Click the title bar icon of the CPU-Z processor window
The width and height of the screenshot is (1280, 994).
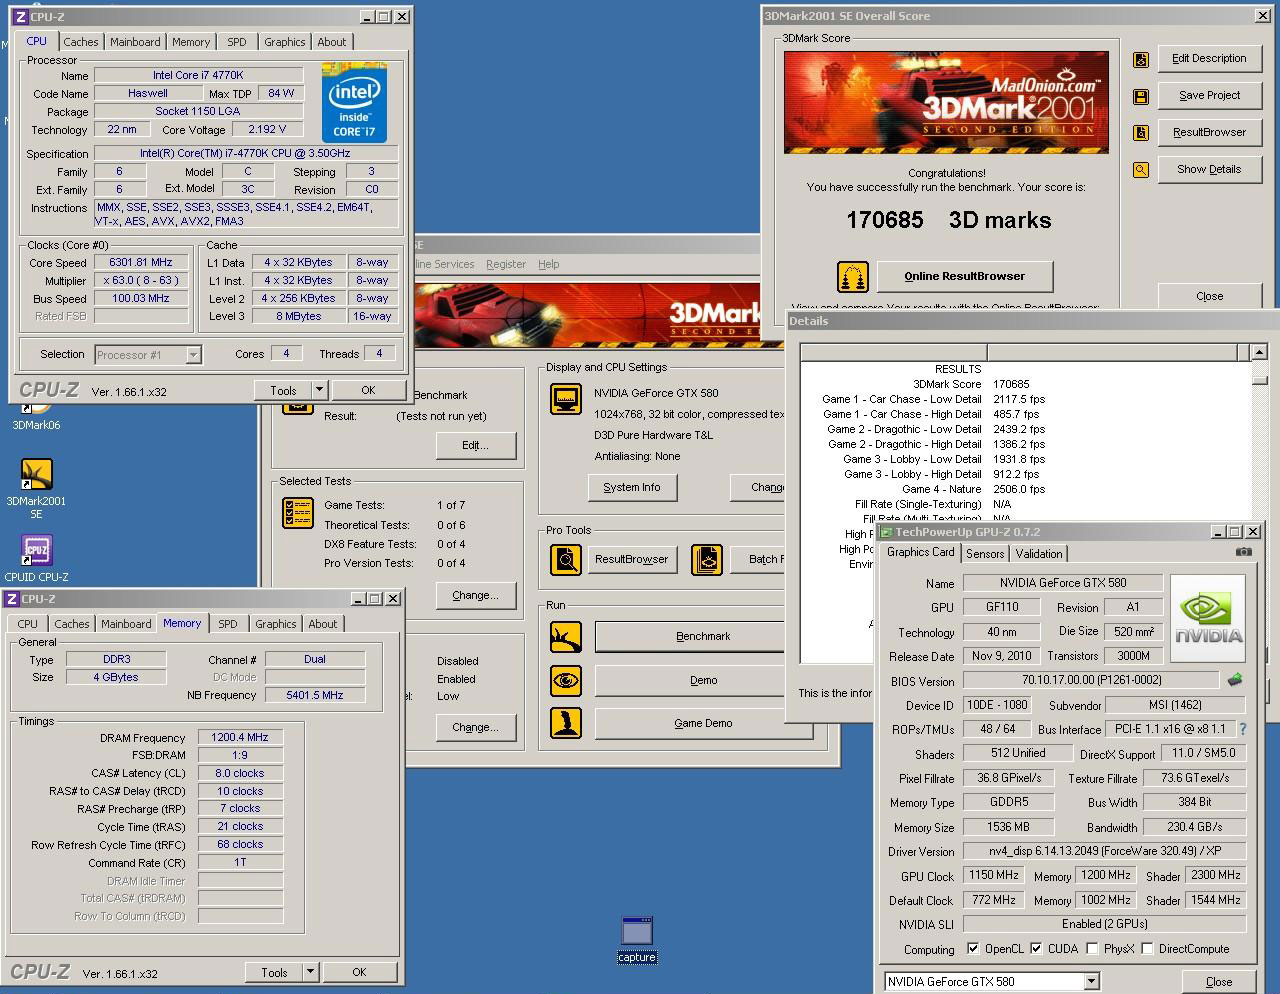point(21,17)
